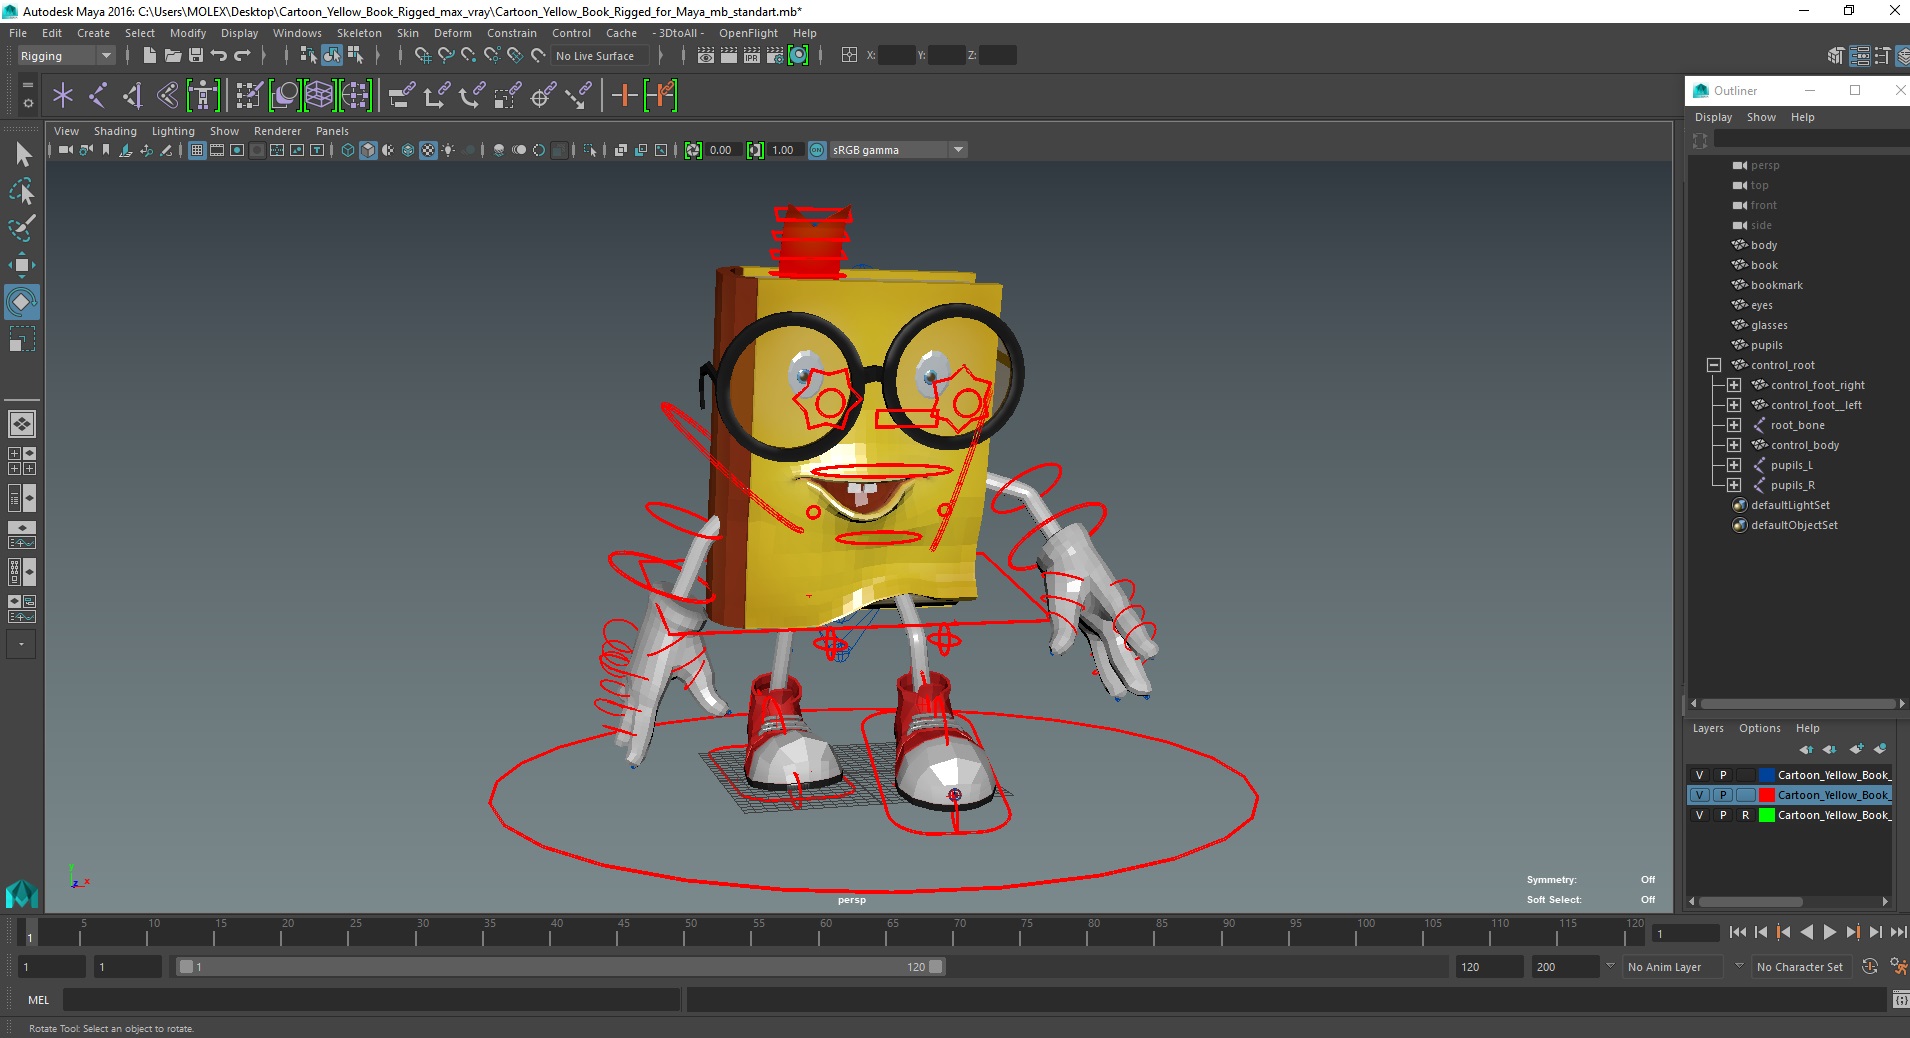Go to start of playback range
The width and height of the screenshot is (1910, 1038).
tap(1737, 932)
